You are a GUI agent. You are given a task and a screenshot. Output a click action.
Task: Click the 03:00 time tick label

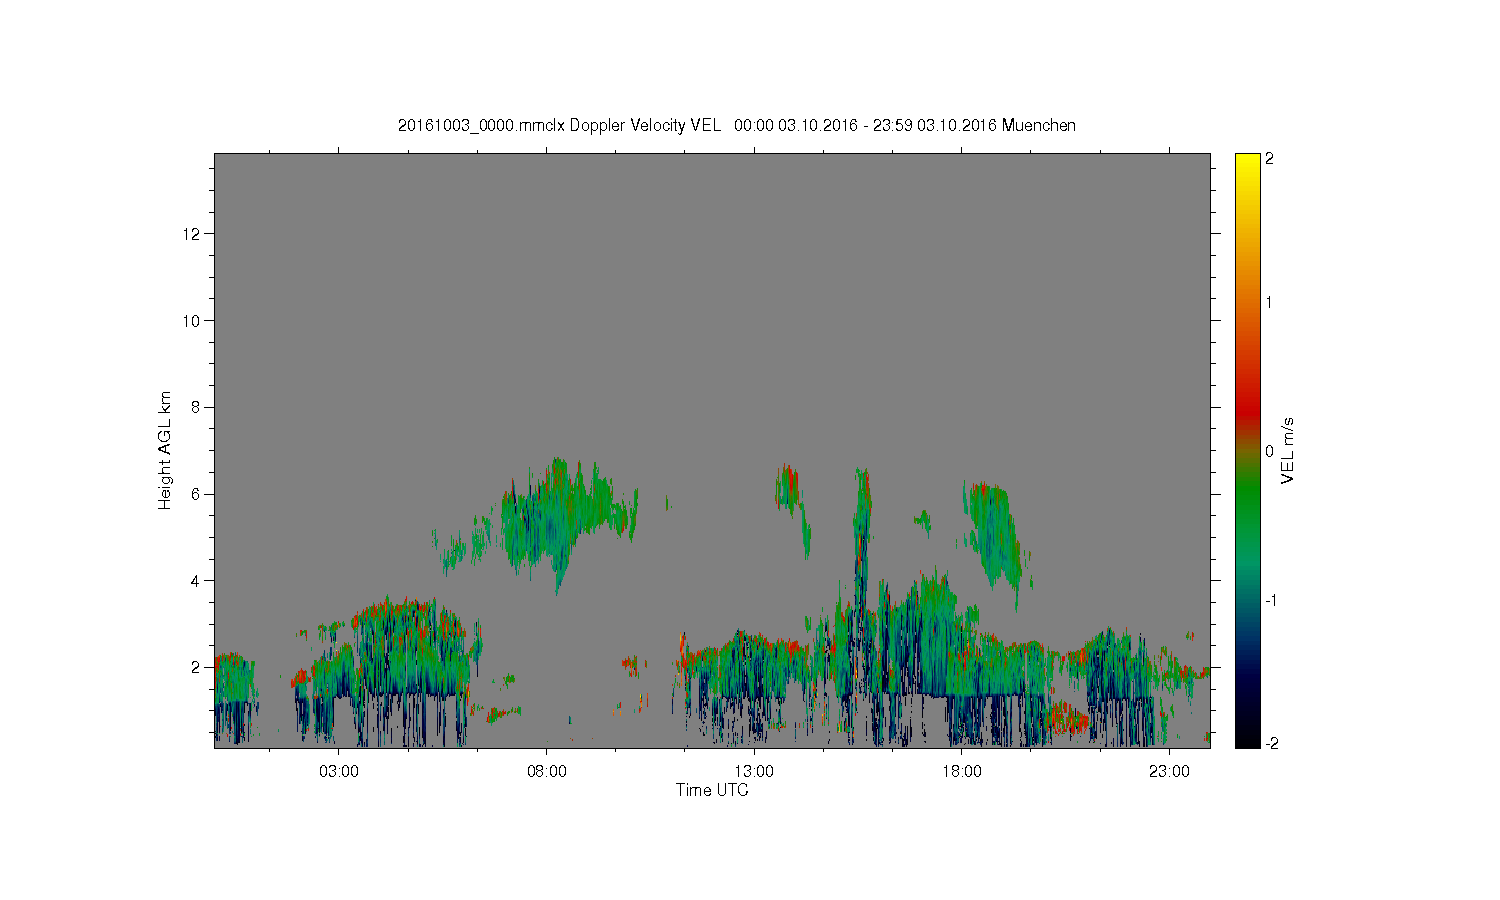point(339,772)
